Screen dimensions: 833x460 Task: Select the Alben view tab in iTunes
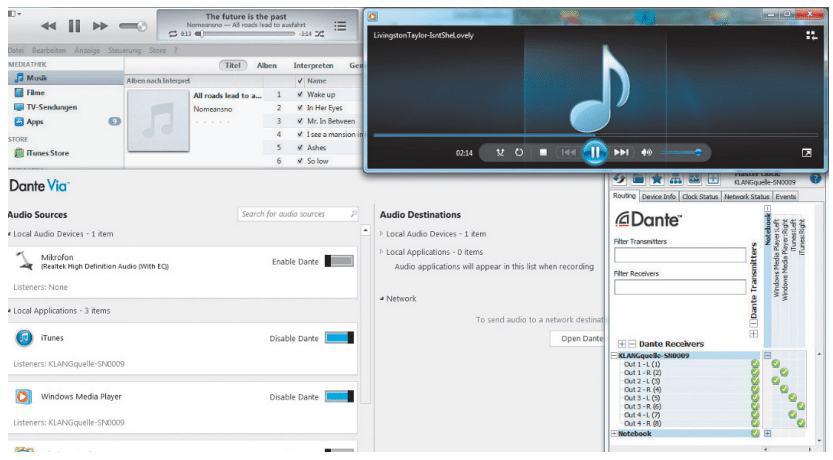coord(267,65)
